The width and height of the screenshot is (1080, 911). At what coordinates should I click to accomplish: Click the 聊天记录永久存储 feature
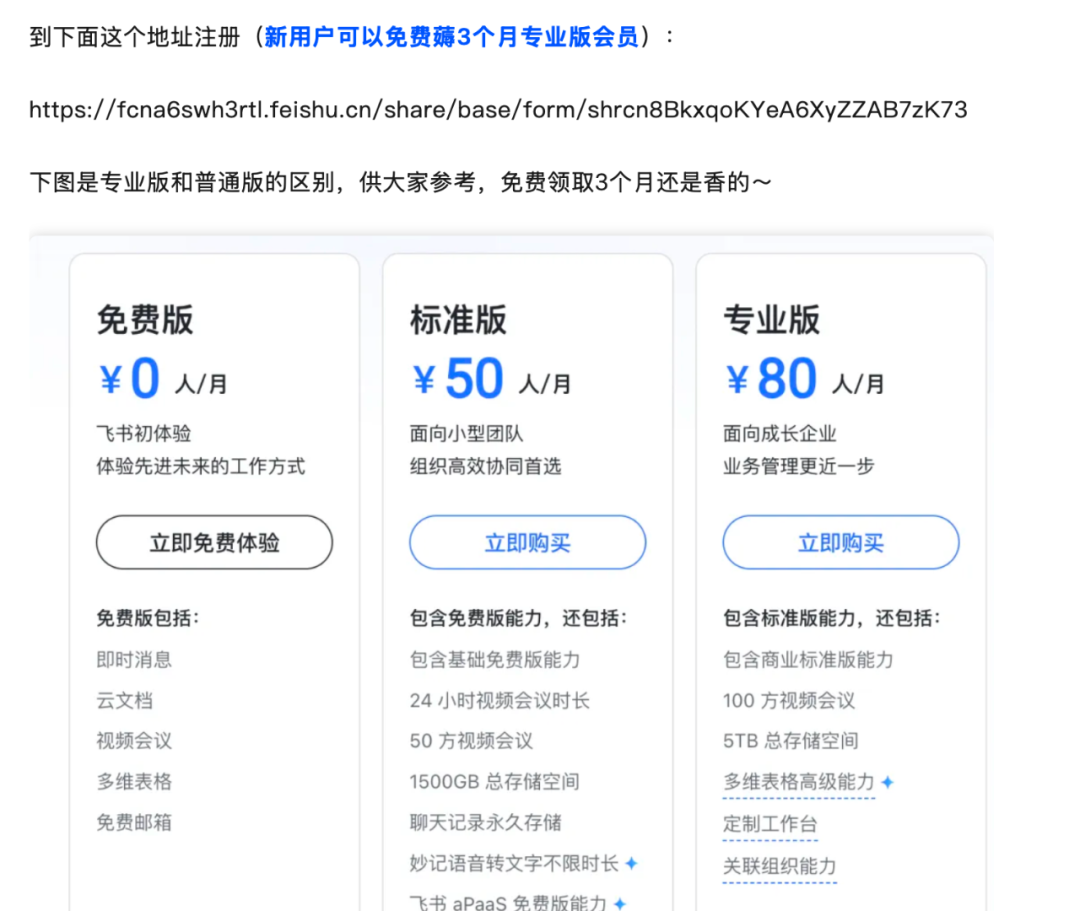coord(486,822)
